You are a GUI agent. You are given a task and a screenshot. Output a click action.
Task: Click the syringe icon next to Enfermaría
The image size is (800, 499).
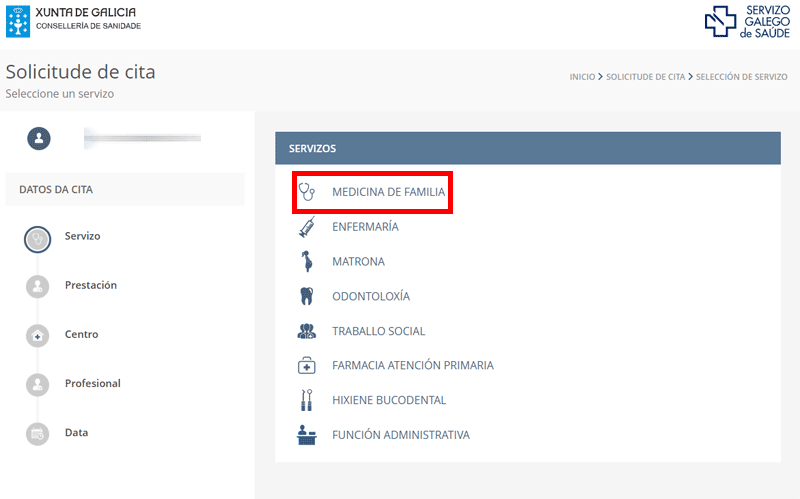[x=307, y=227]
